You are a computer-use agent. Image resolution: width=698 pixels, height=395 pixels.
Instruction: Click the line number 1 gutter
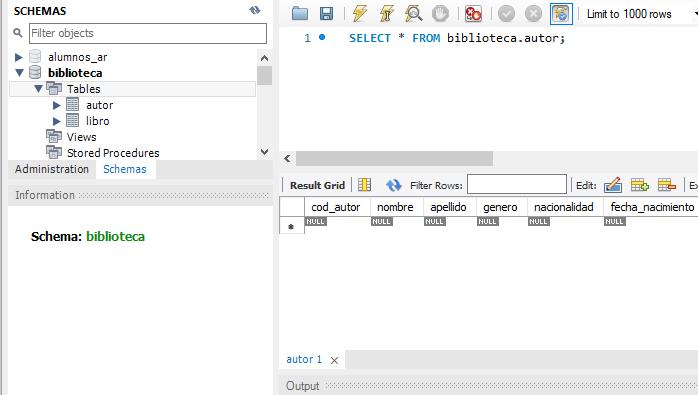[307, 38]
